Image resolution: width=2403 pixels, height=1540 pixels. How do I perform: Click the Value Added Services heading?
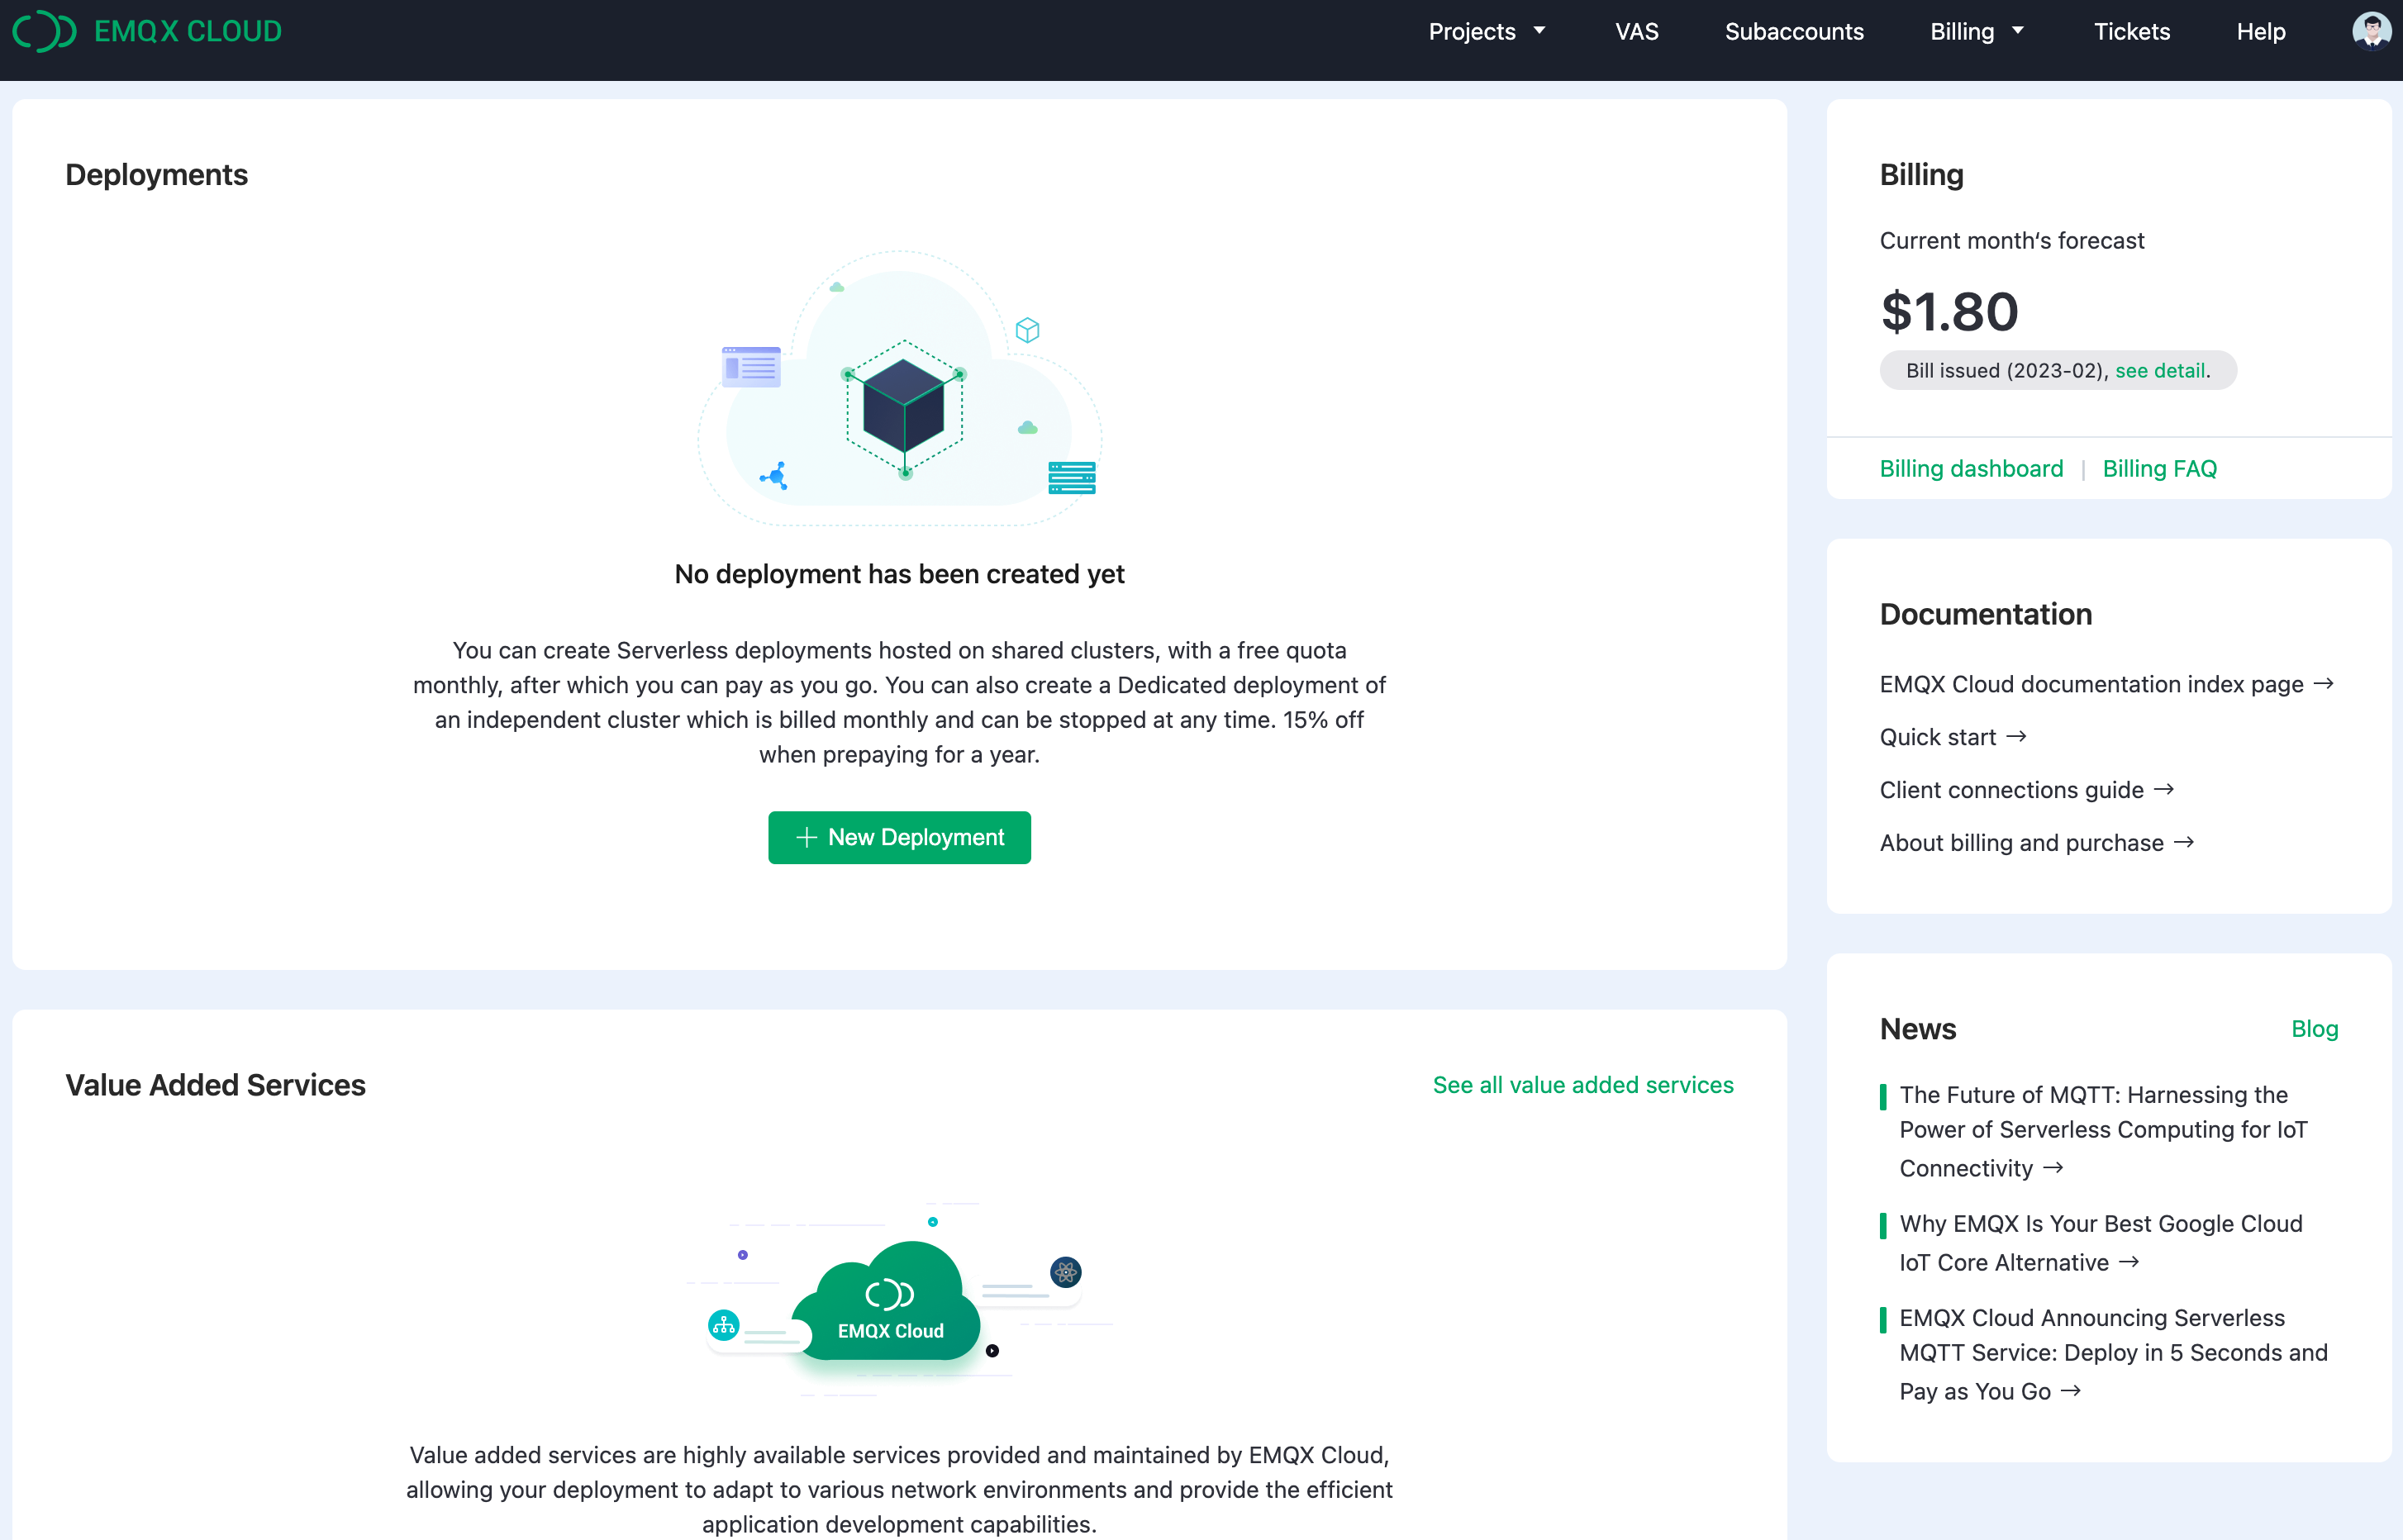215,1085
